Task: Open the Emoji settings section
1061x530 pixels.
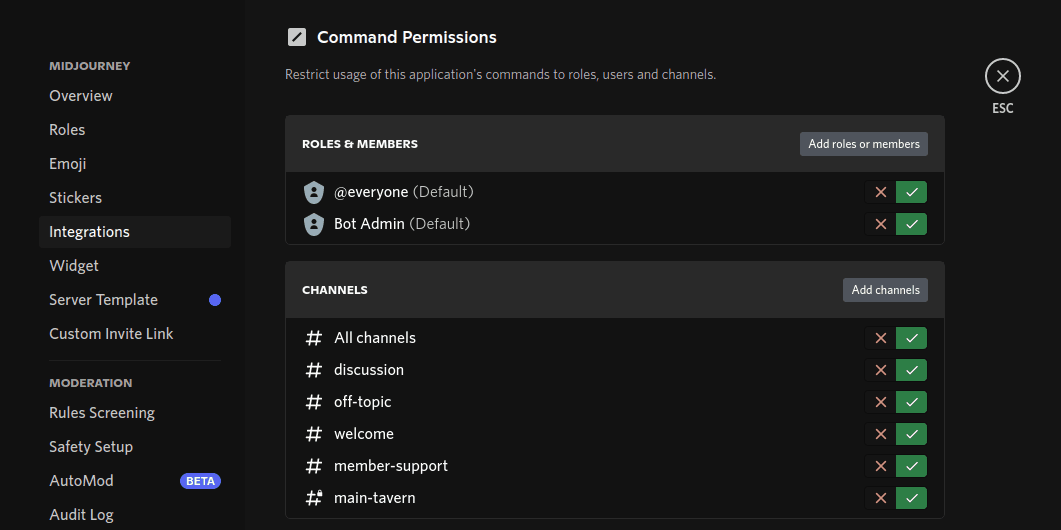Action: [x=68, y=164]
